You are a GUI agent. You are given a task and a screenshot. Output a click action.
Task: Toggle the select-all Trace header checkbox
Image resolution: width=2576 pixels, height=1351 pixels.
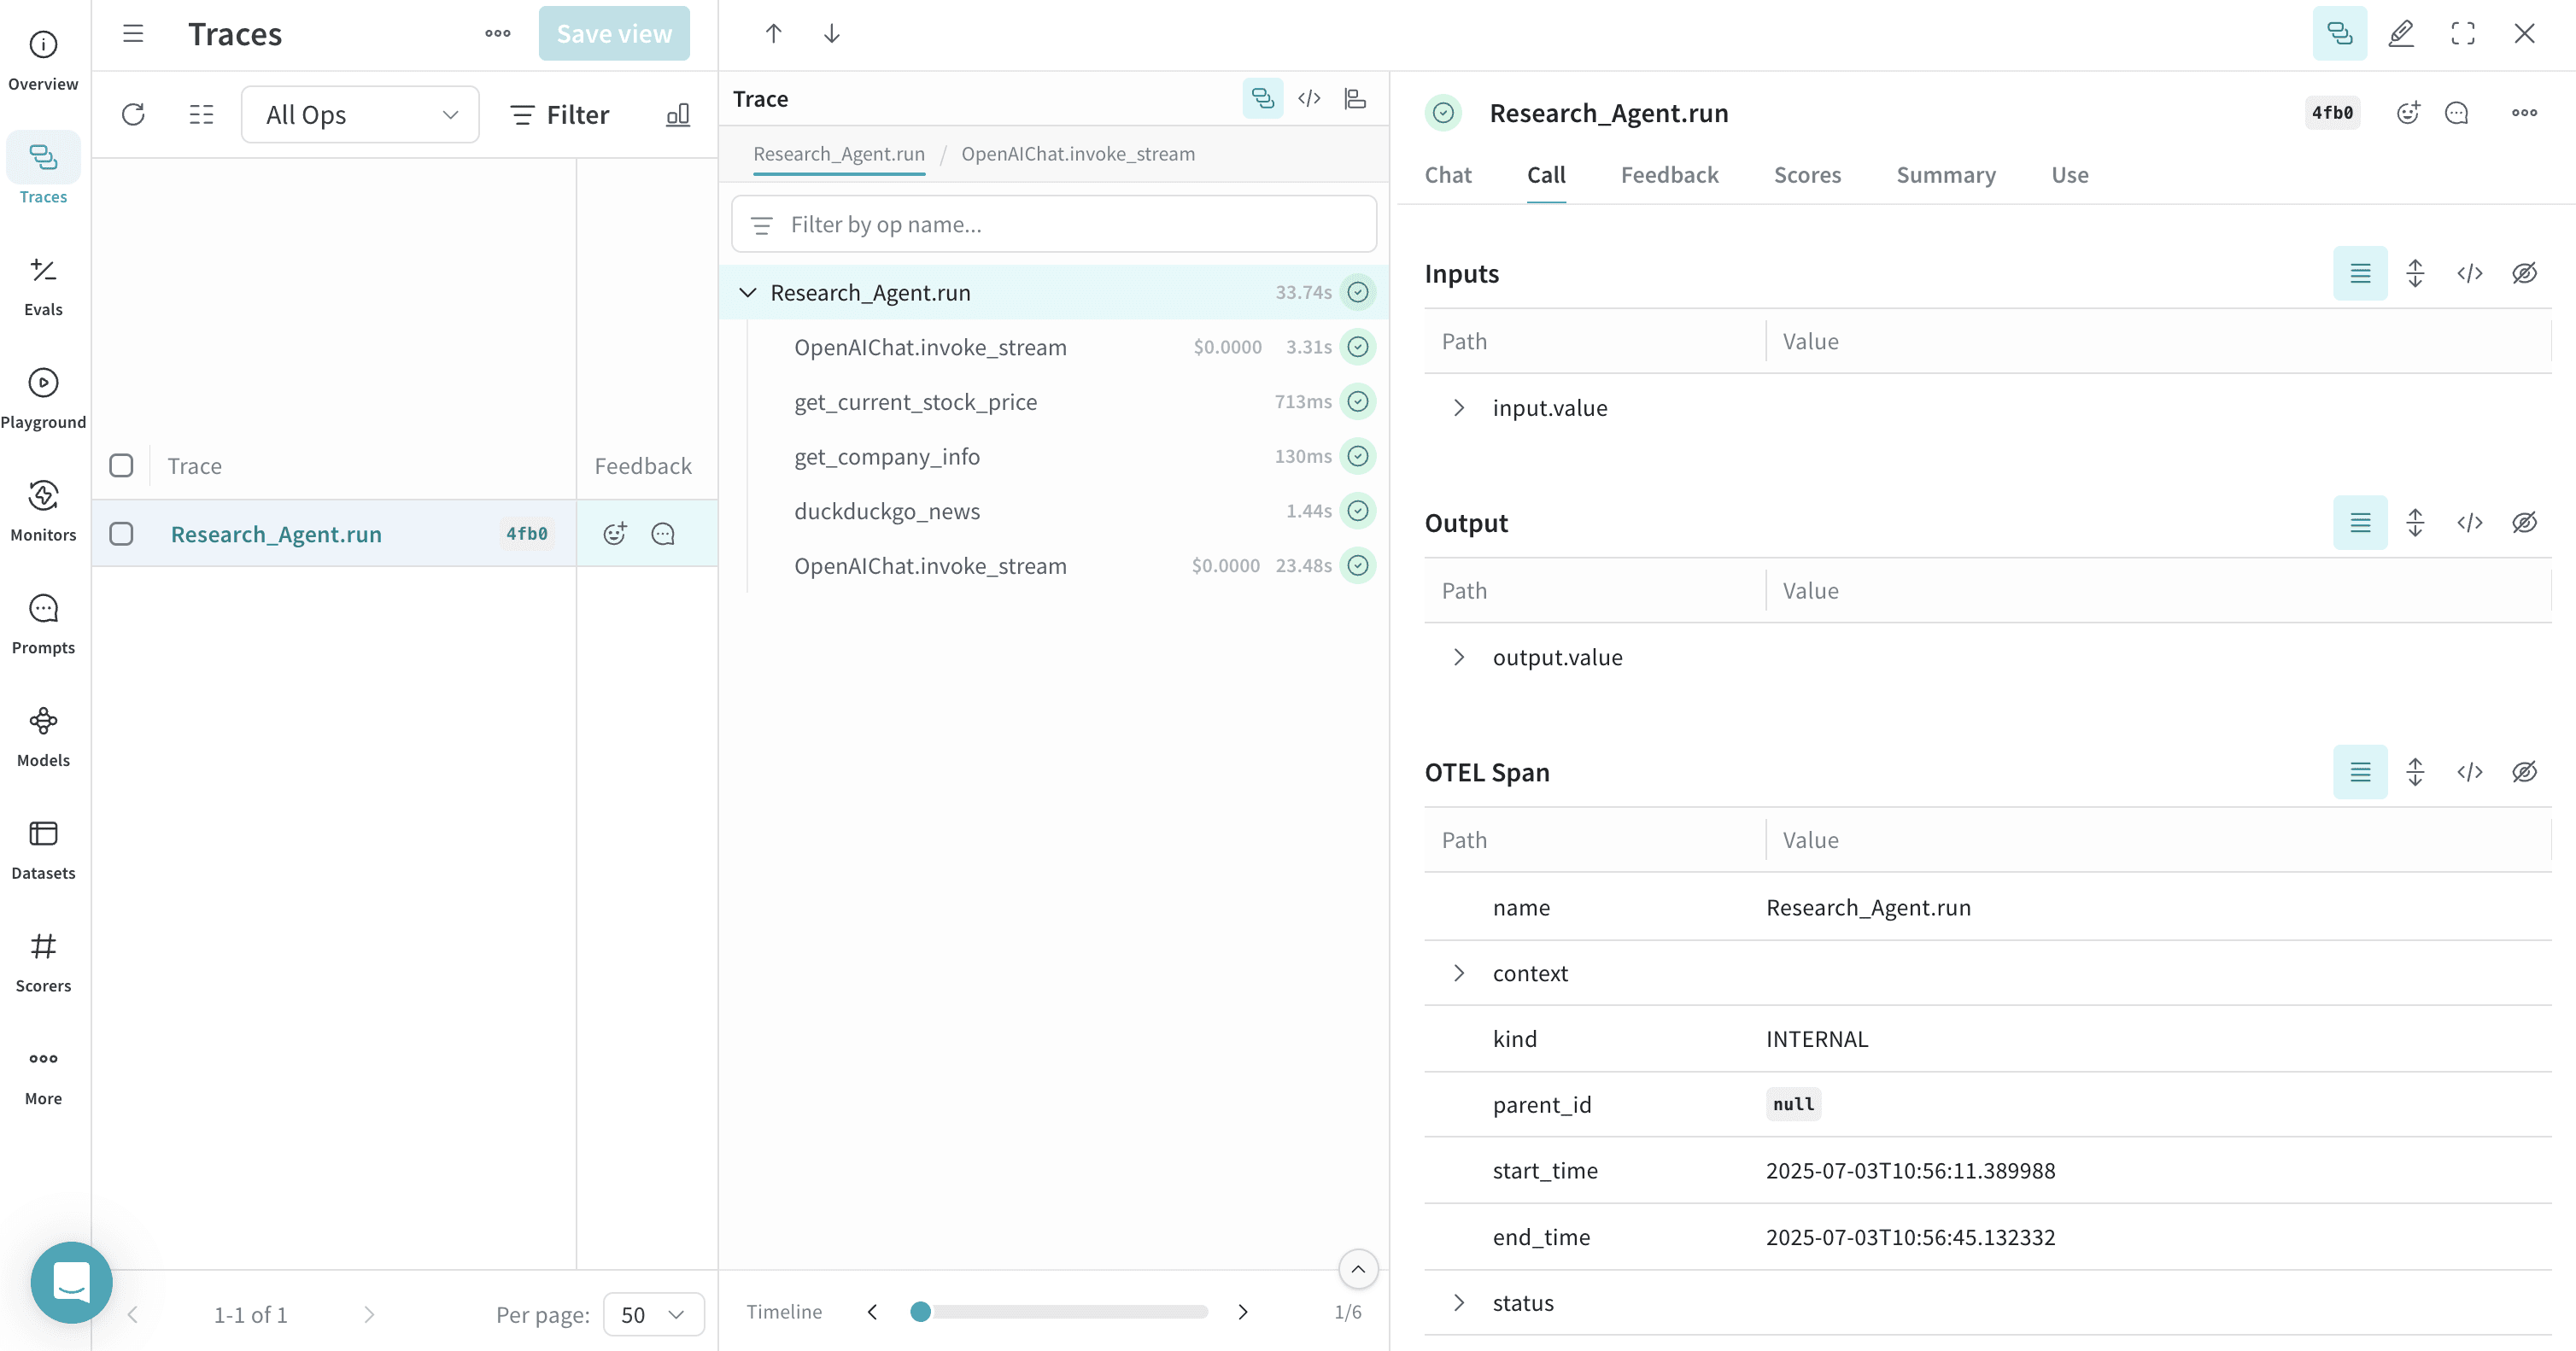click(121, 465)
